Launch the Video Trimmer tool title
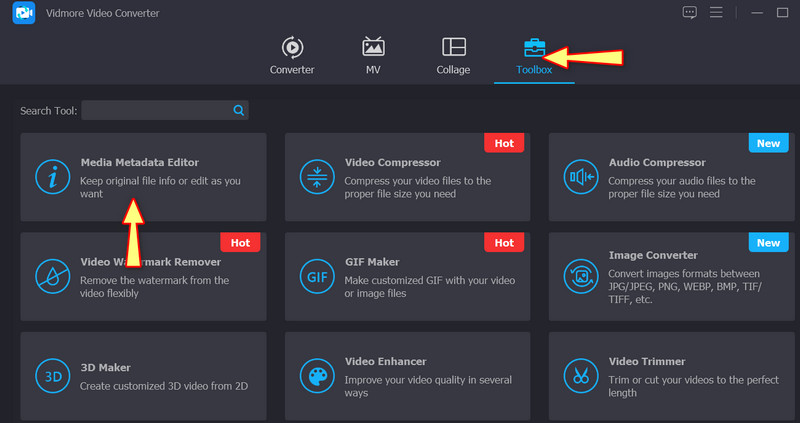 pyautogui.click(x=648, y=361)
